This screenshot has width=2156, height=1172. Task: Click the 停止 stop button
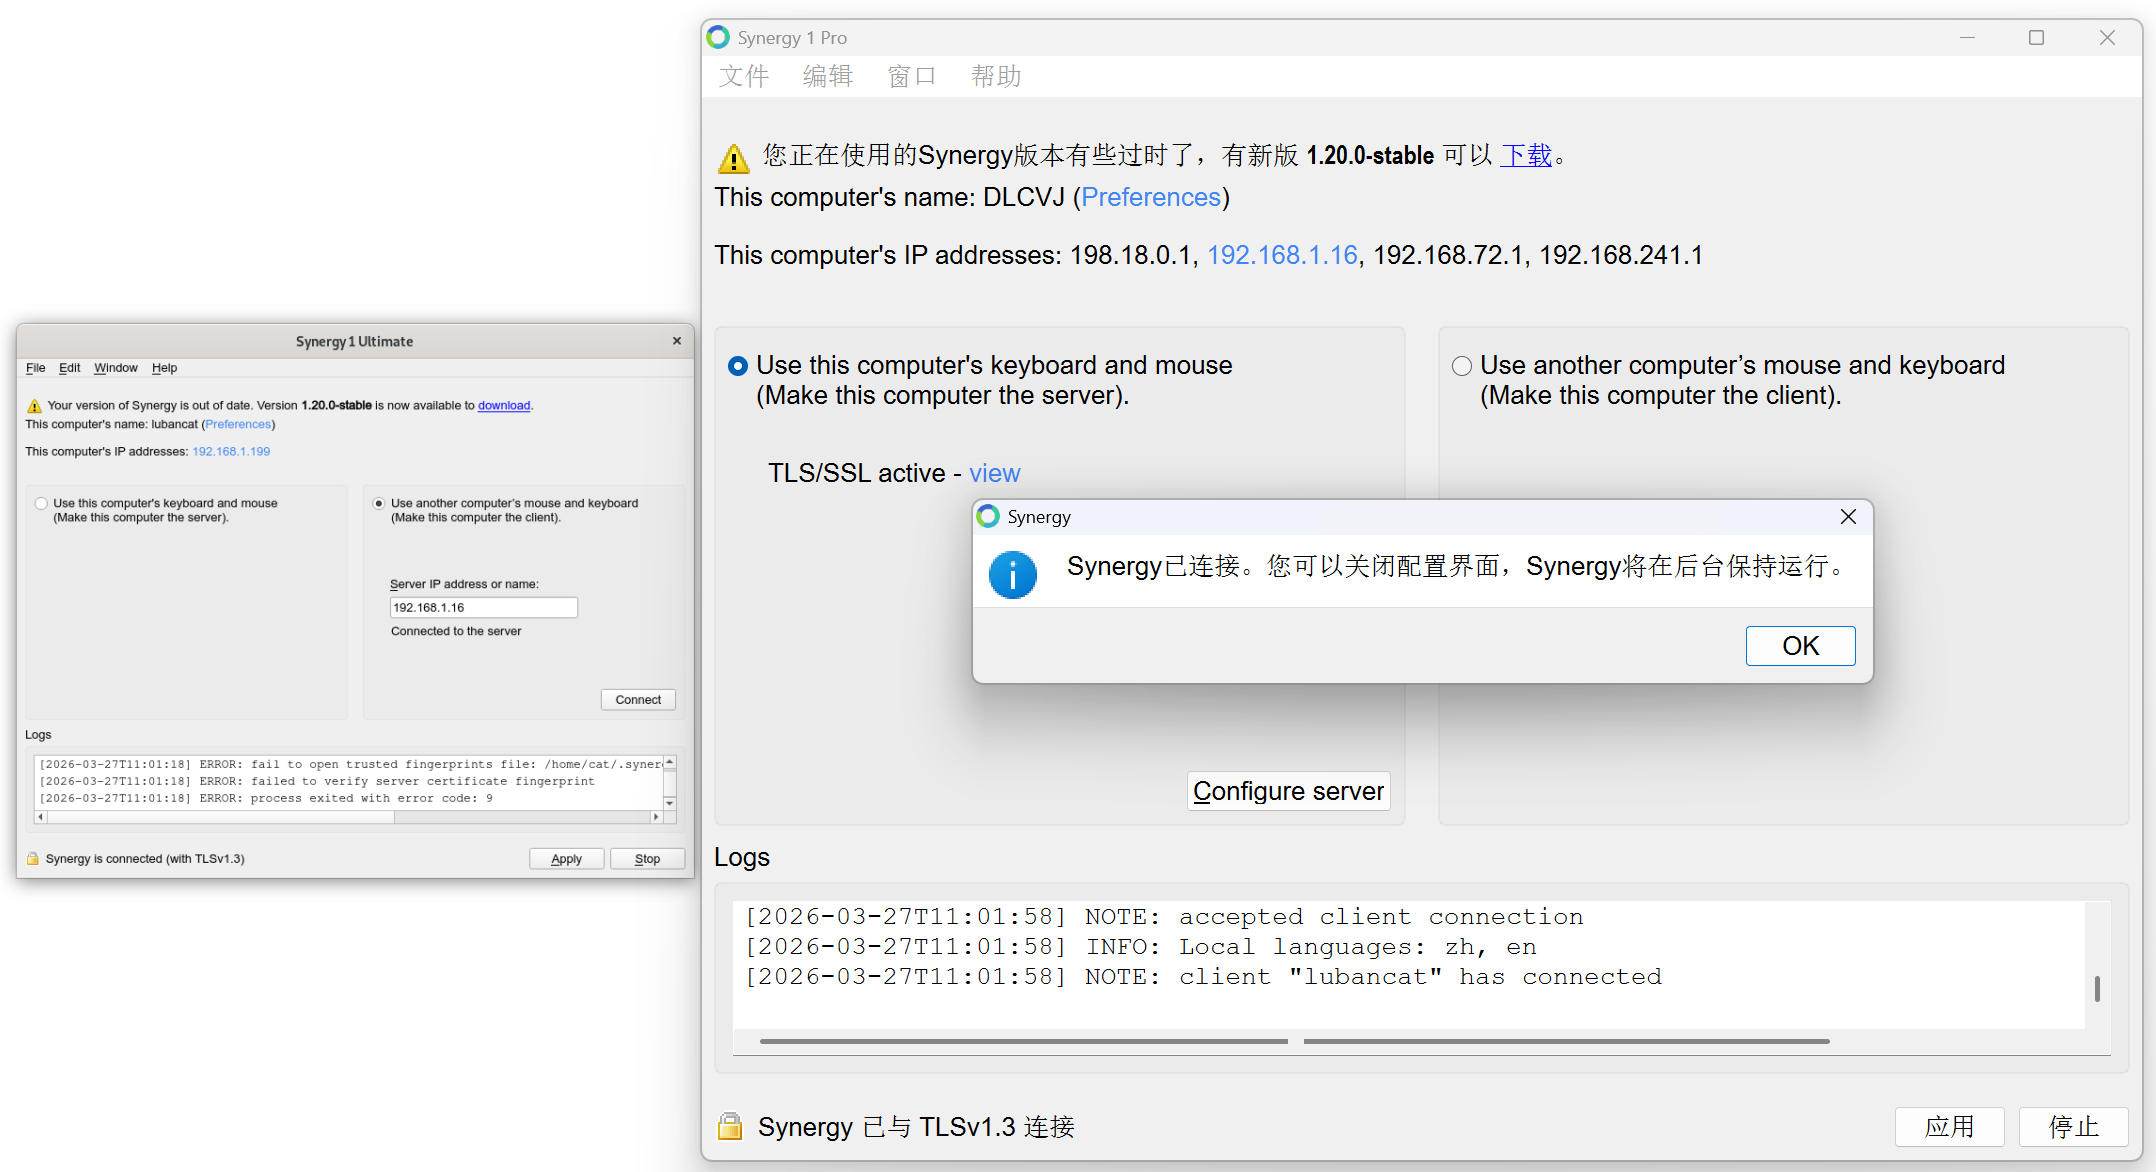coord(2073,1127)
